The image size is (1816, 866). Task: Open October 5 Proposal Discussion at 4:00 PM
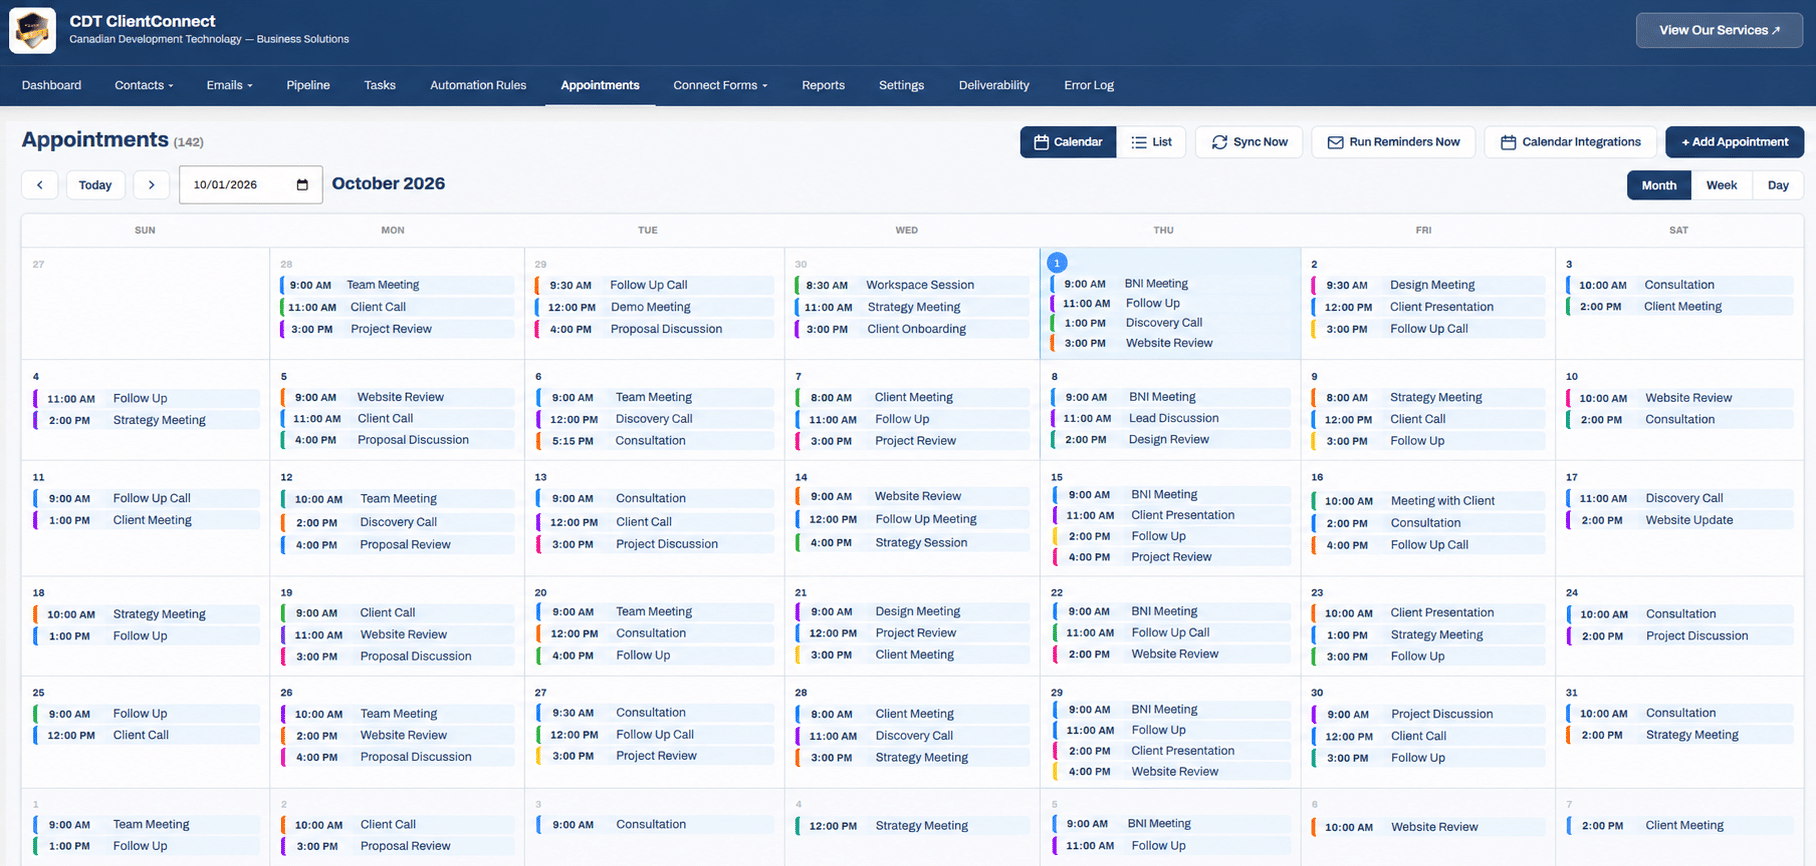click(x=397, y=440)
